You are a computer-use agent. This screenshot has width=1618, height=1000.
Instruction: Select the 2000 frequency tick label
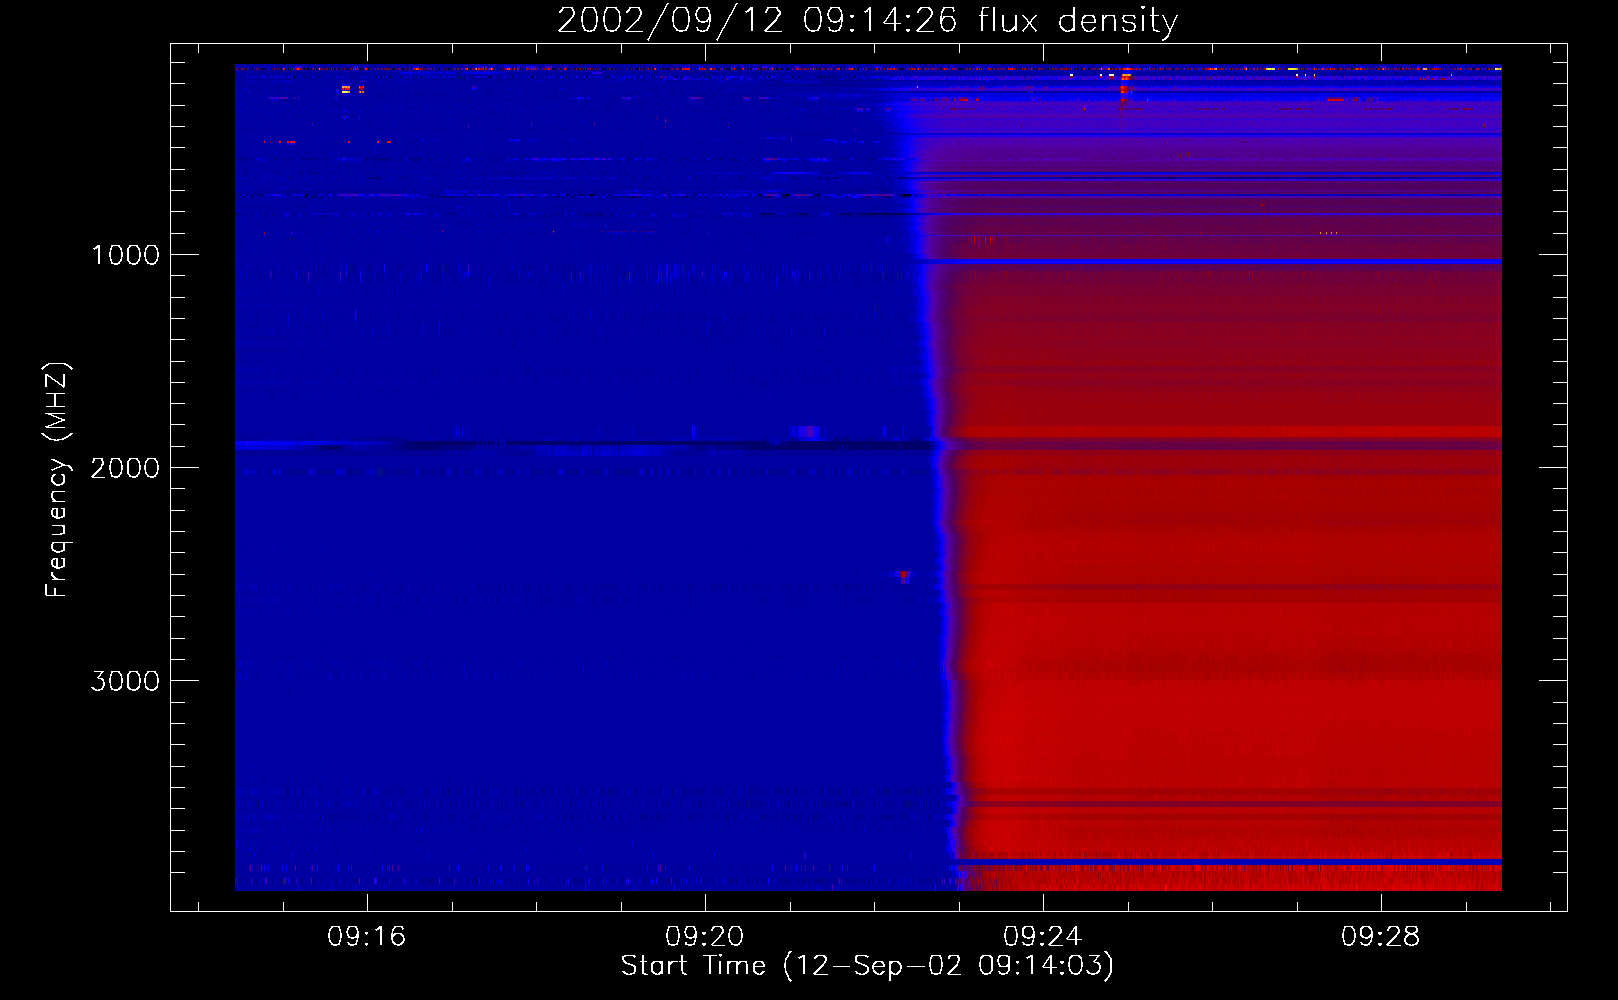(125, 468)
